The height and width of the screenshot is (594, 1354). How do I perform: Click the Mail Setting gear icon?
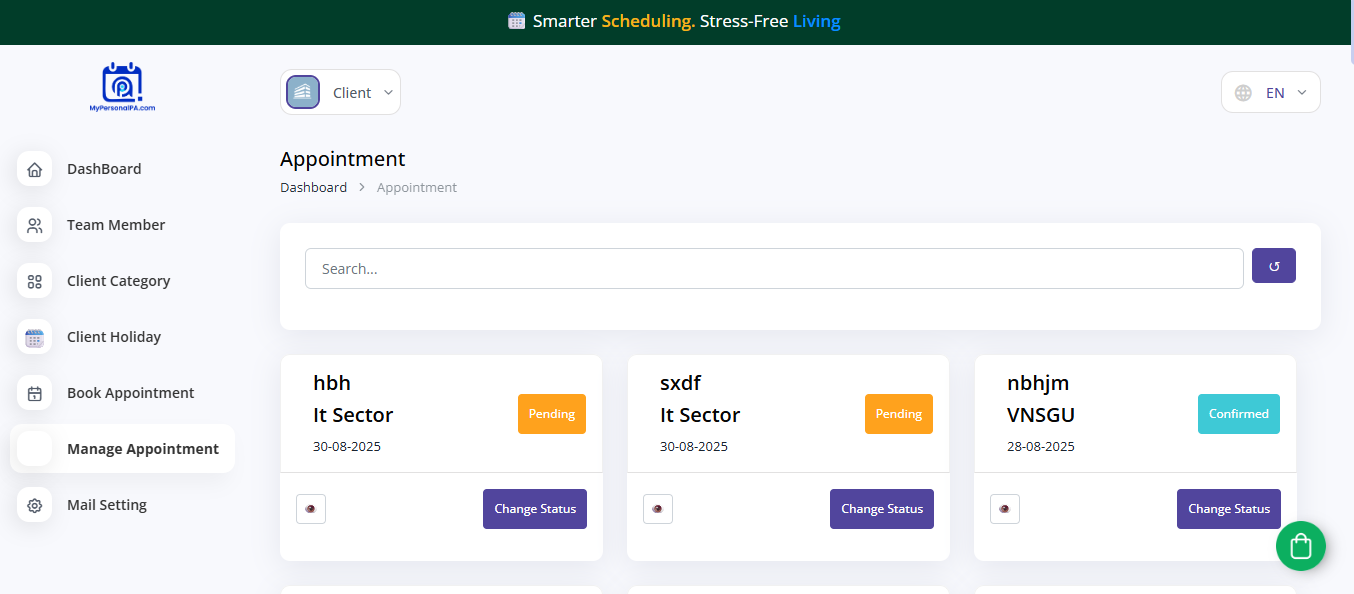coord(35,505)
